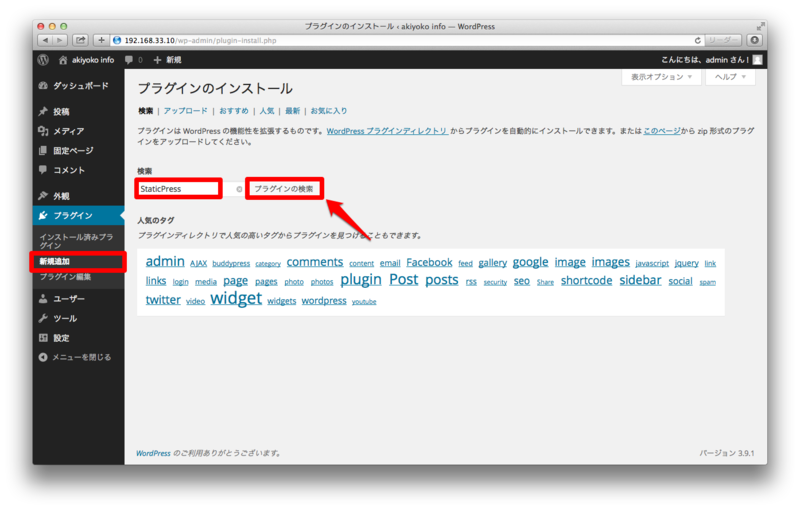Select the gallery tag
Screen dimensions: 800x510
point(492,263)
